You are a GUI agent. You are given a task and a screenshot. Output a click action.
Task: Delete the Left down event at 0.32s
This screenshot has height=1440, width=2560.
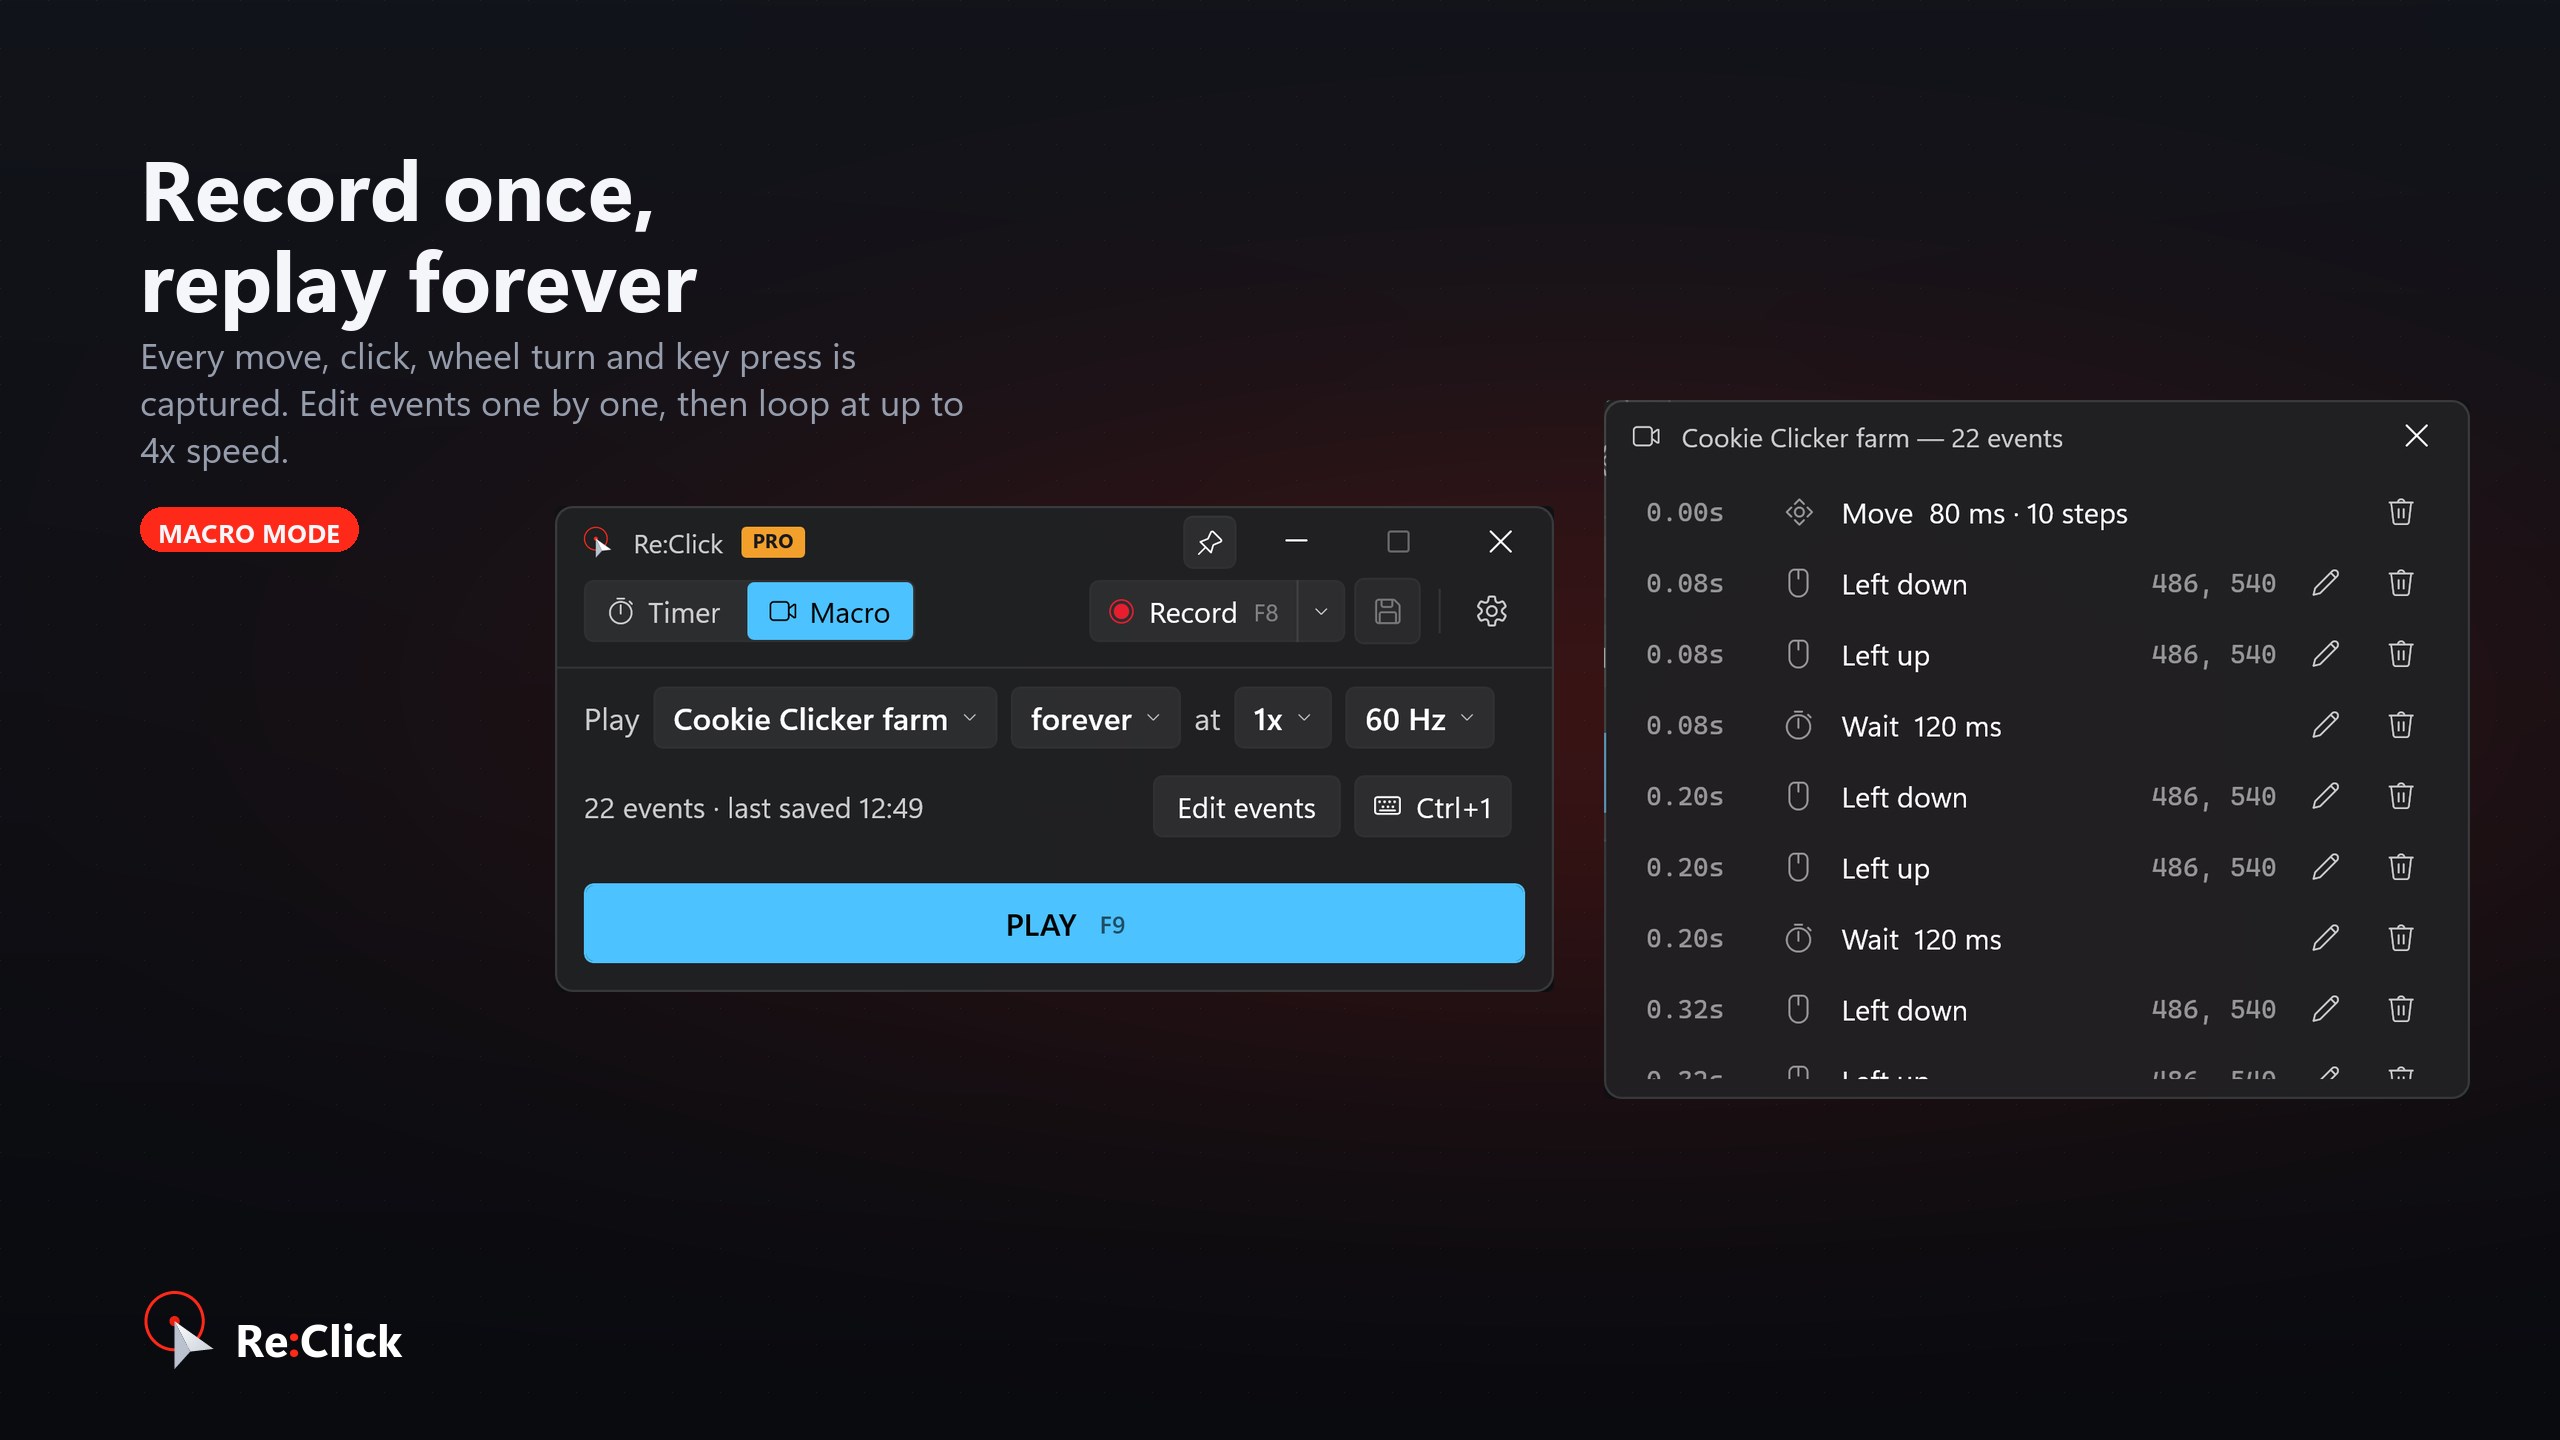[2401, 1010]
